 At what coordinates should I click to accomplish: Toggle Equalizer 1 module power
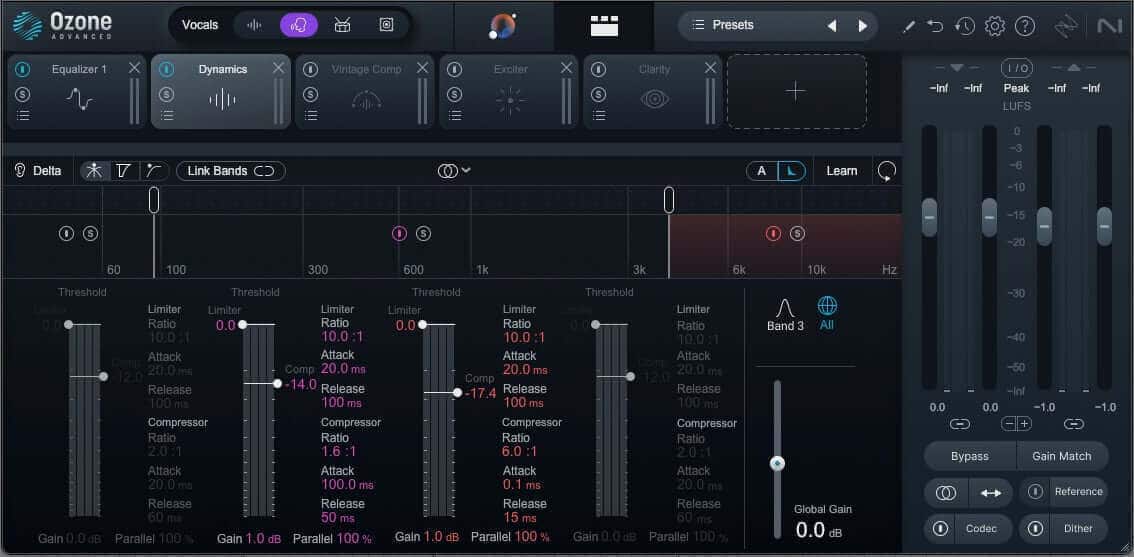pyautogui.click(x=23, y=69)
